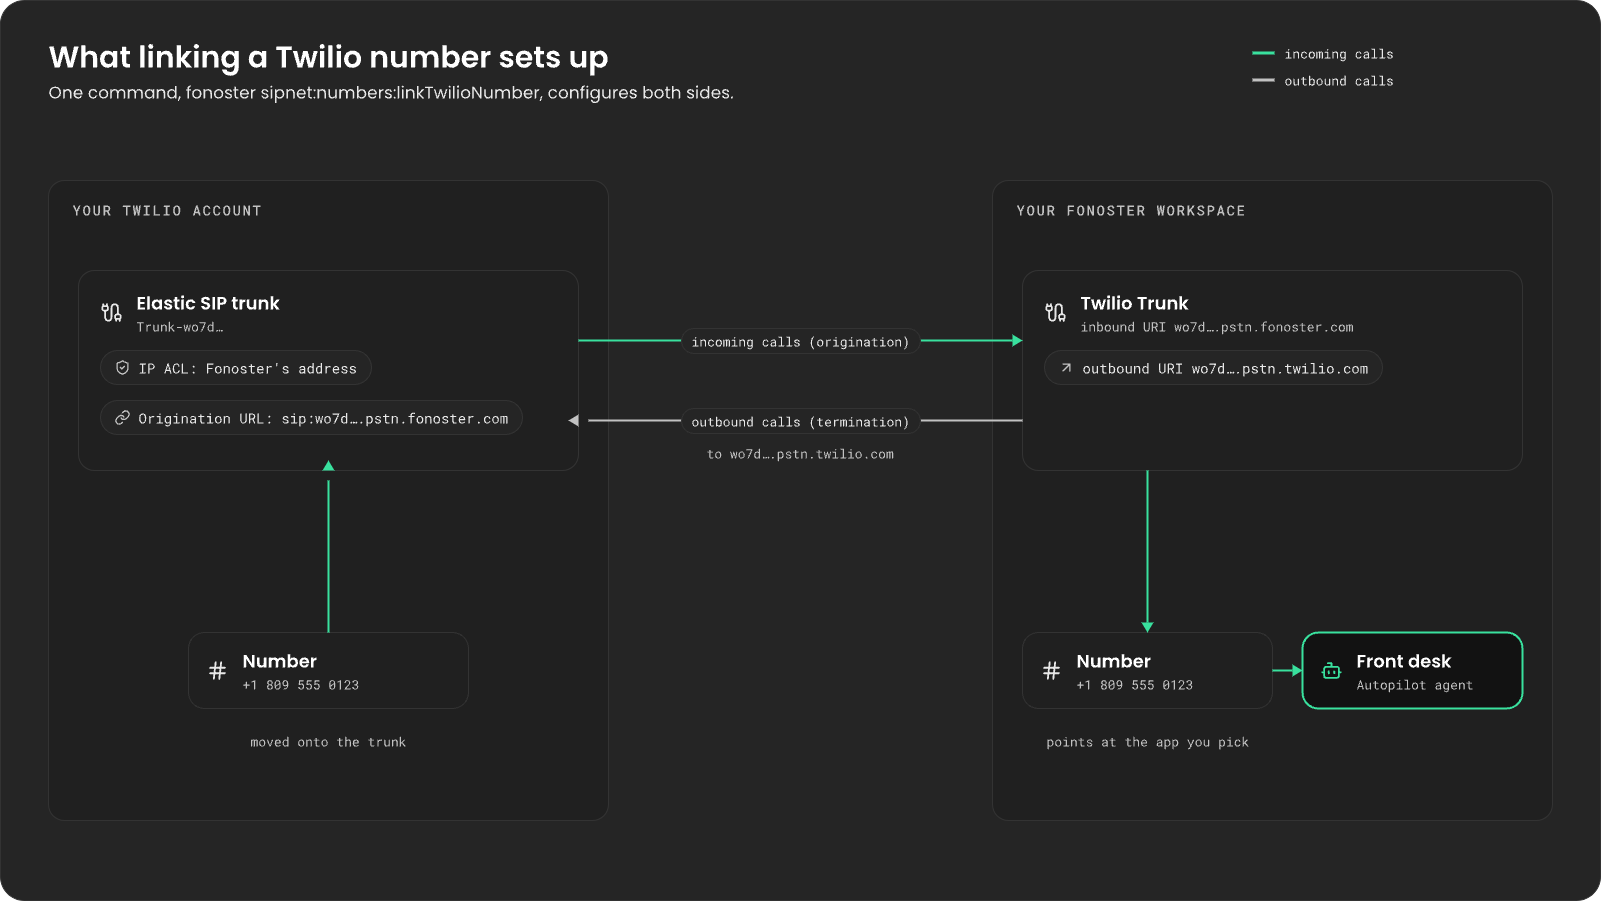
Task: Click the IP ACL: Fonoster's address pill
Action: point(236,368)
